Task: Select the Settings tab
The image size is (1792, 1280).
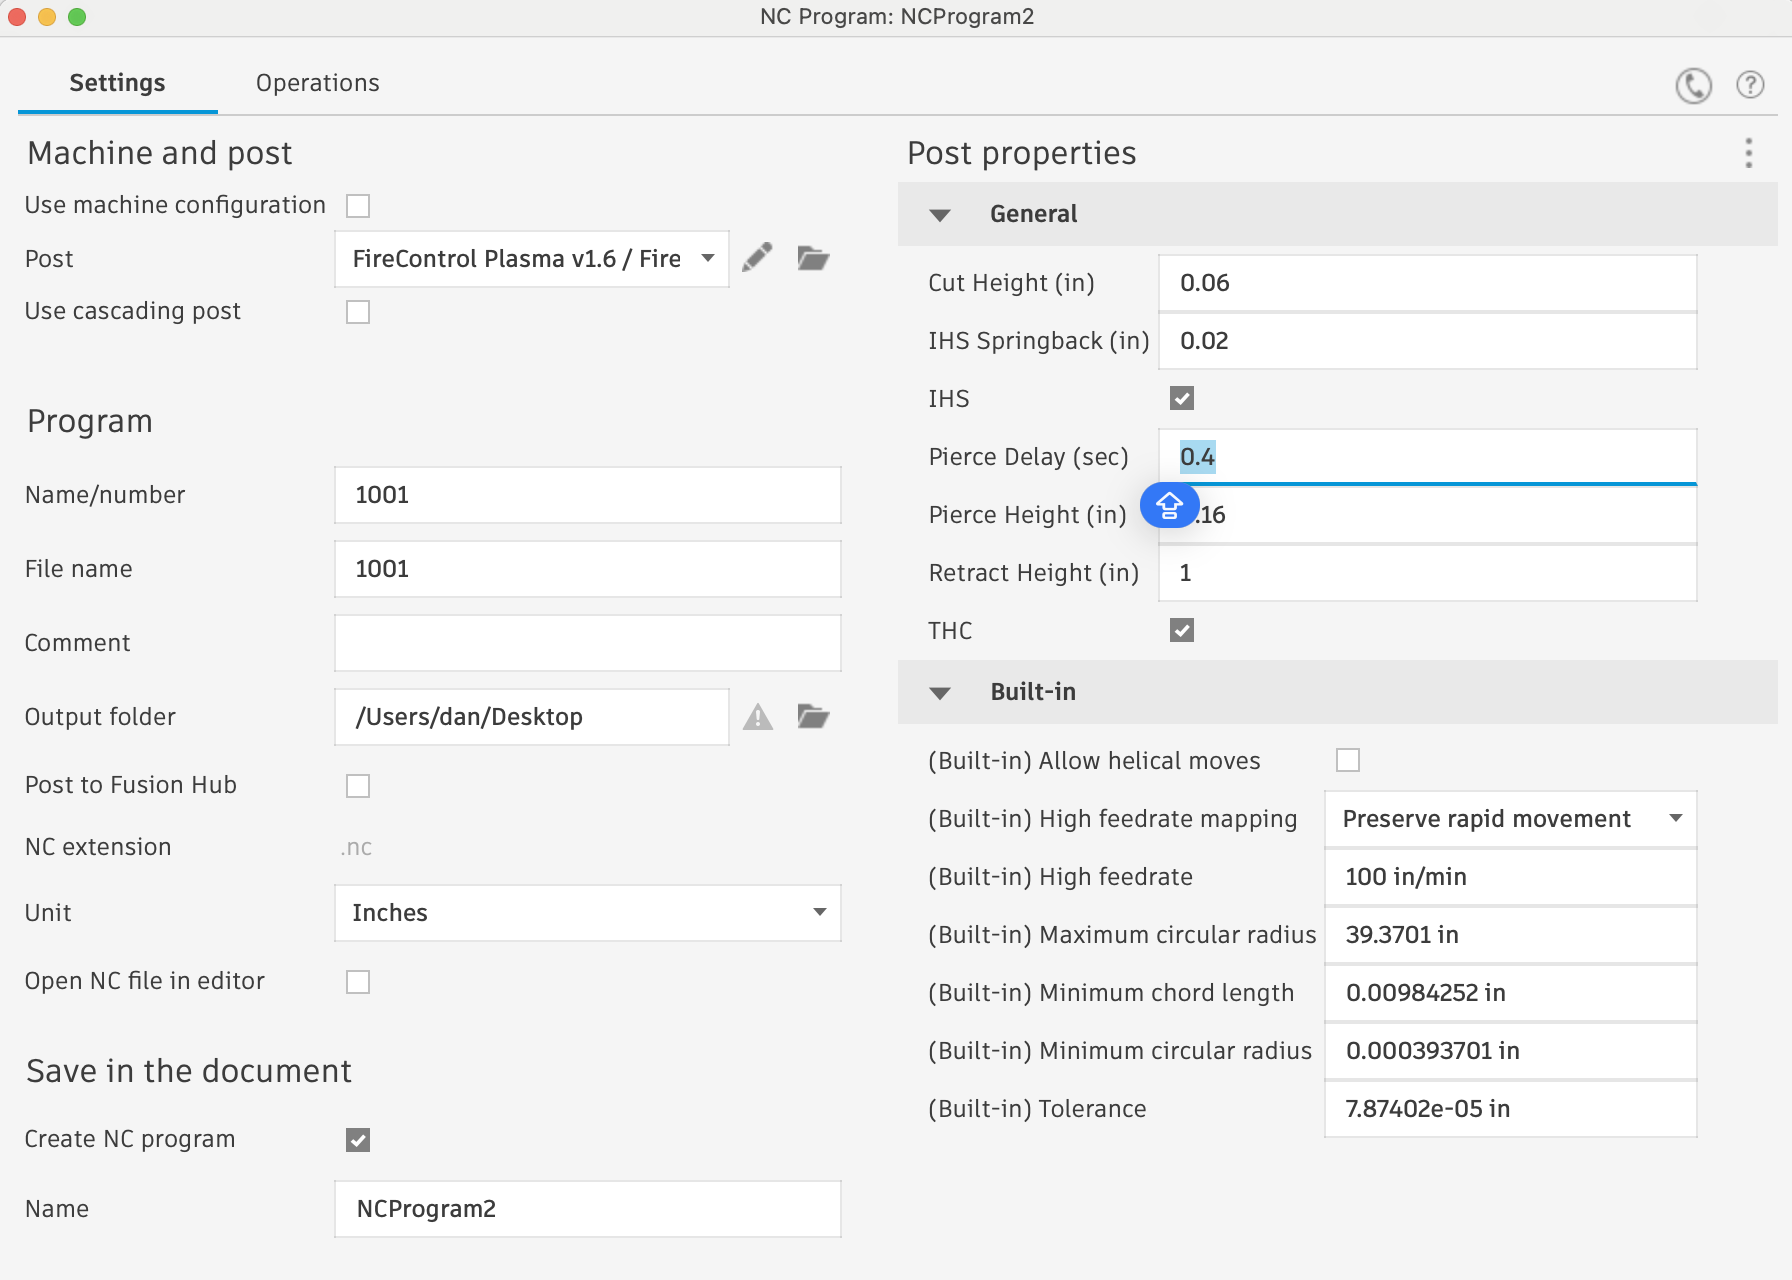Action: (117, 83)
